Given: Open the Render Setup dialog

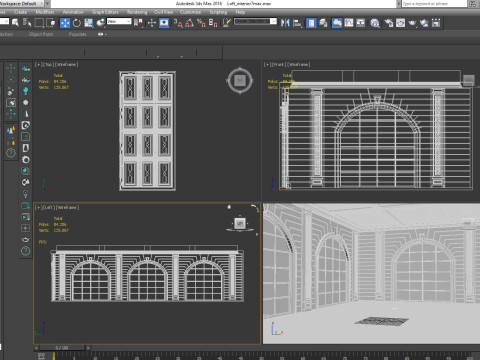Looking at the screenshot, I should 389,23.
